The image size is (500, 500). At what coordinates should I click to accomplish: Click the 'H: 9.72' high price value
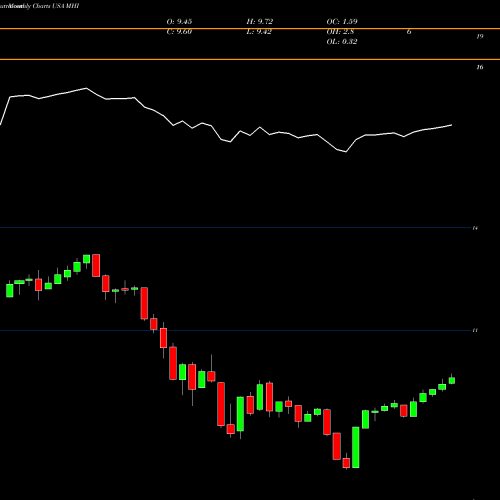click(x=260, y=22)
